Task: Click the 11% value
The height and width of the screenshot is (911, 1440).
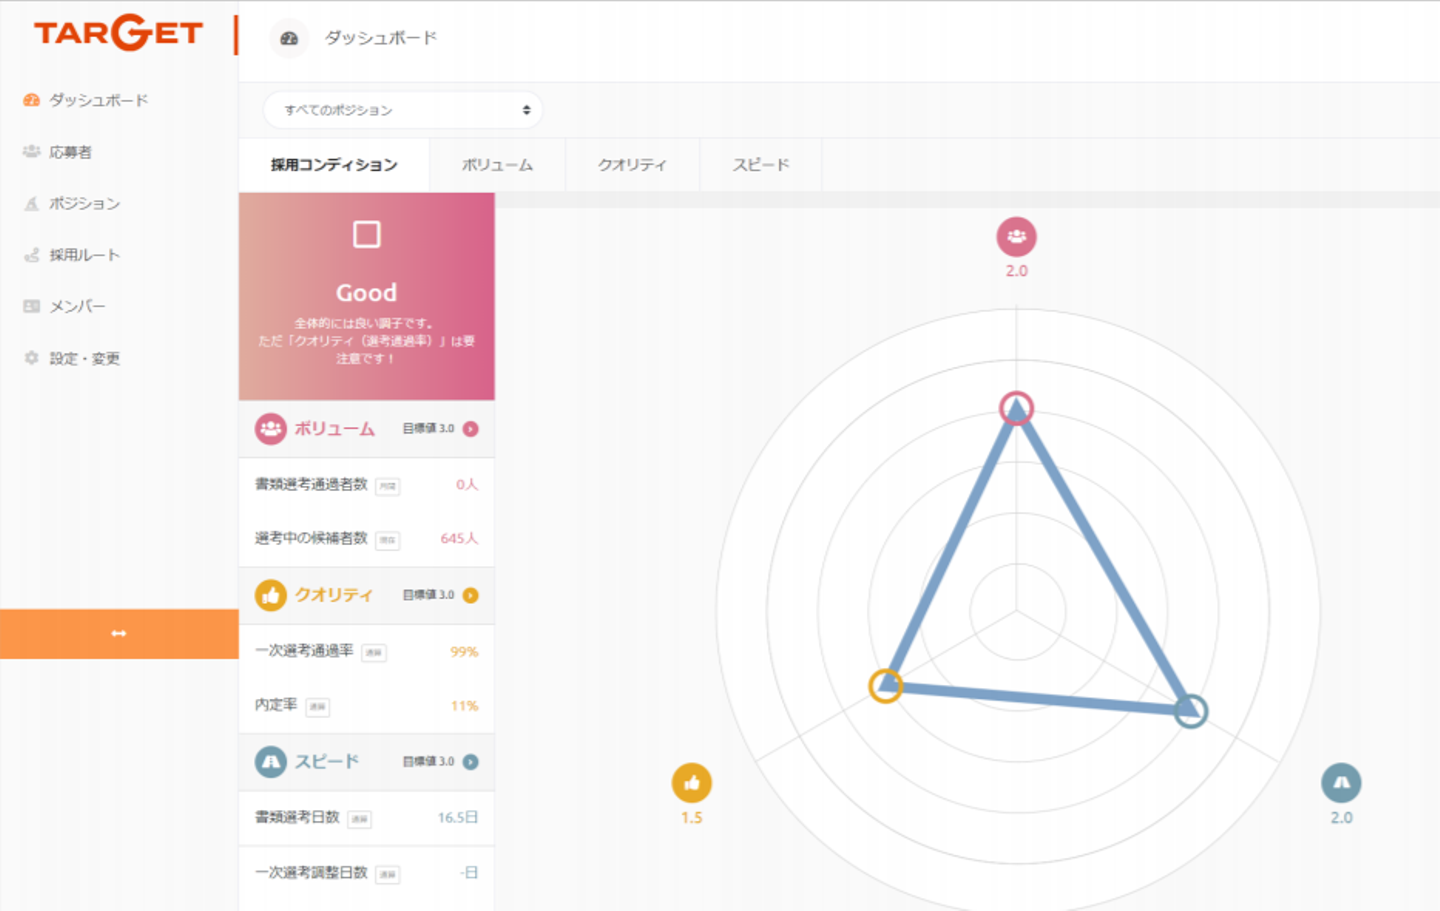Action: pos(464,706)
